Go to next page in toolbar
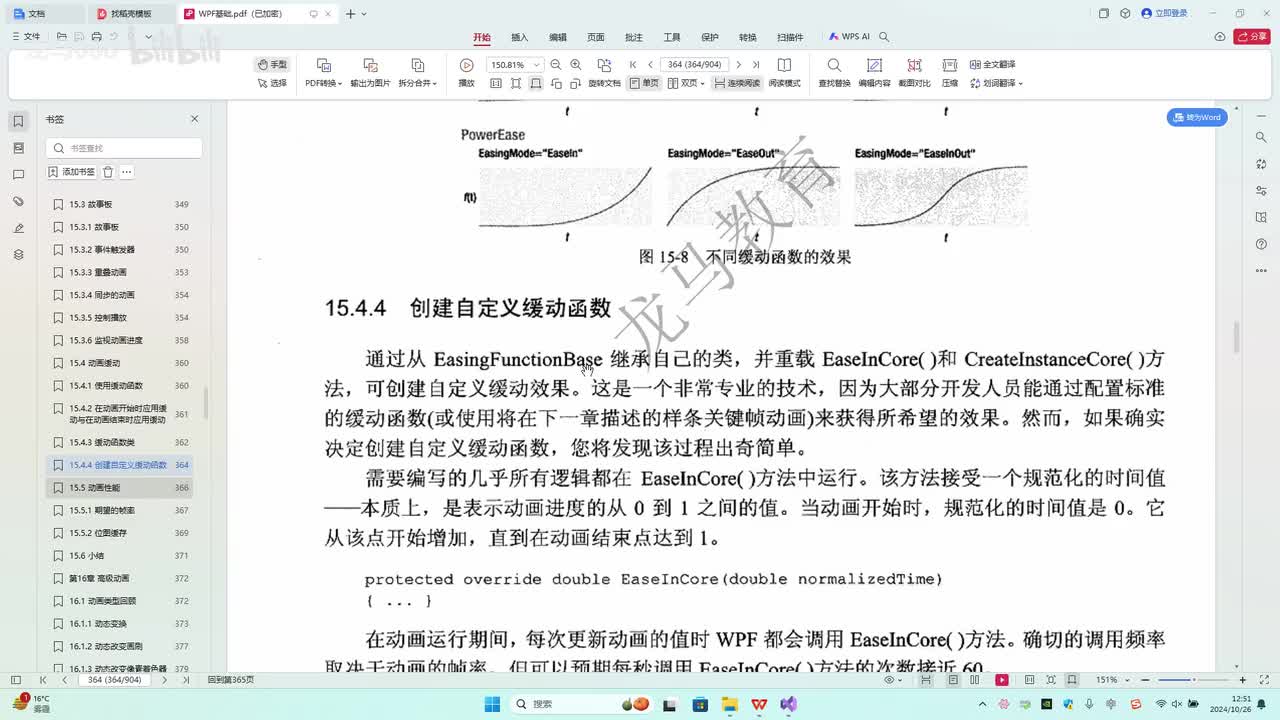Screen dimensions: 1280x720 (738, 64)
